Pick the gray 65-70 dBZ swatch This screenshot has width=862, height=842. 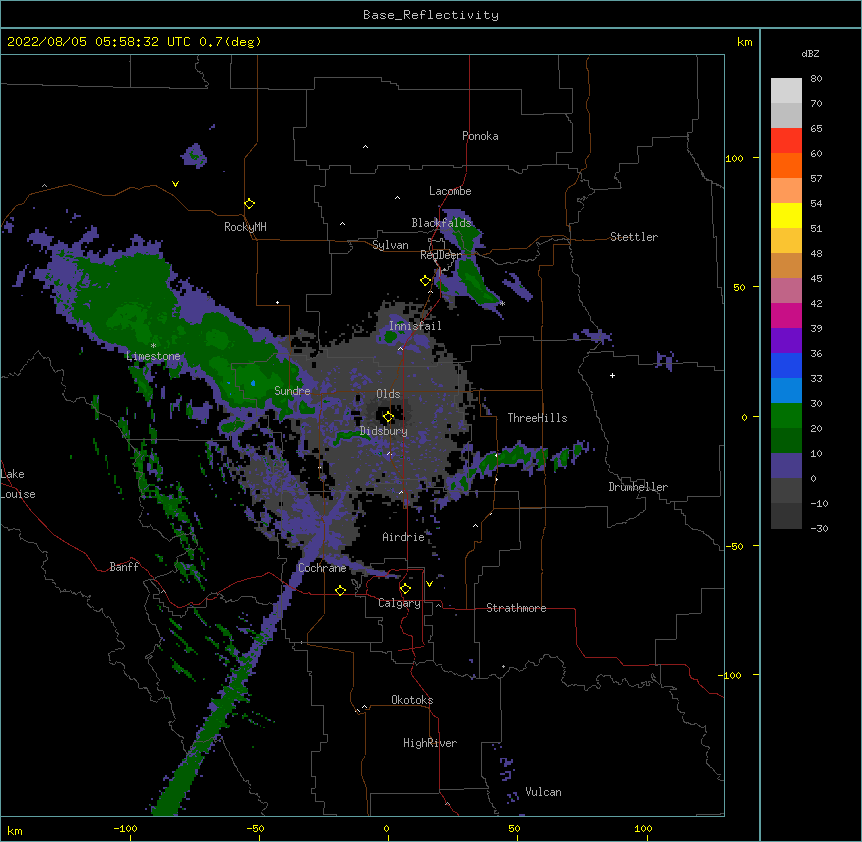(x=786, y=115)
